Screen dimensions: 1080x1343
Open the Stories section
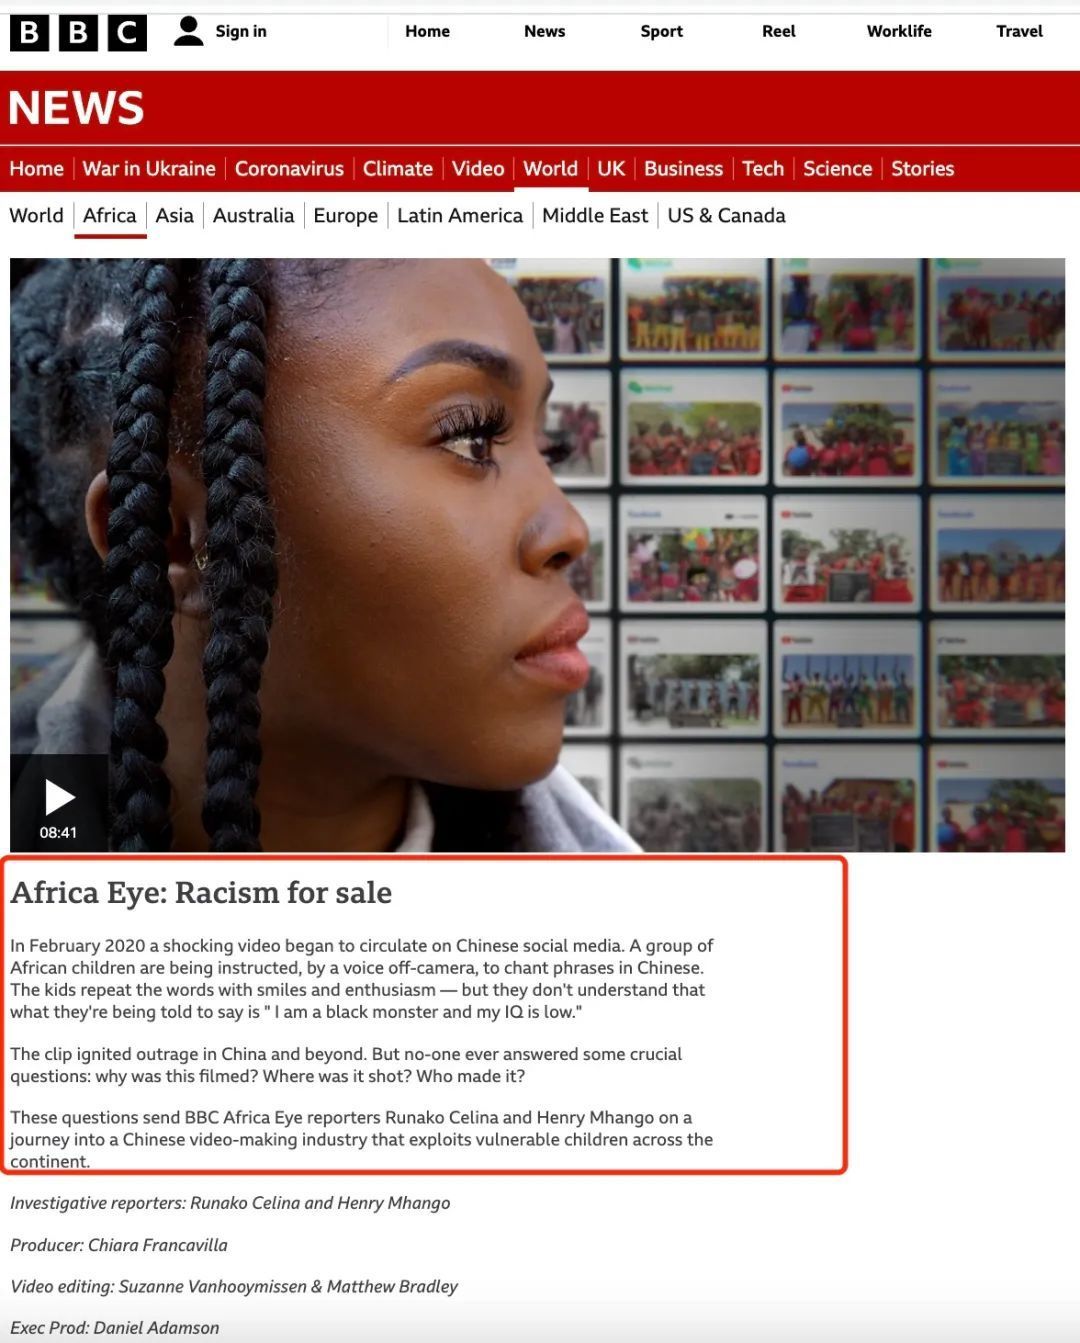pos(922,168)
